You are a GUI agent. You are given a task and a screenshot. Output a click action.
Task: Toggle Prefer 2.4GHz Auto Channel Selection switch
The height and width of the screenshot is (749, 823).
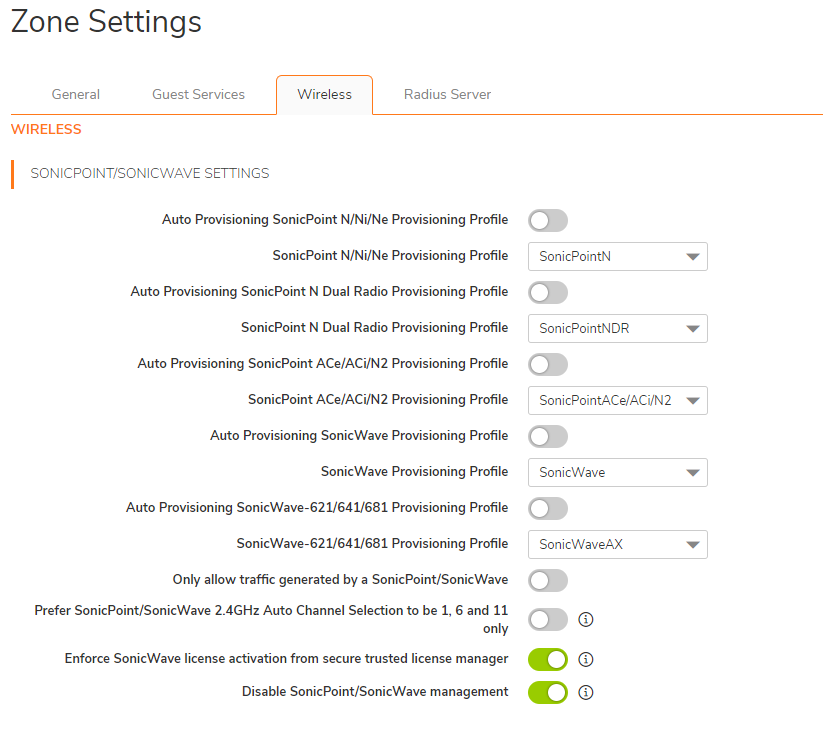pyautogui.click(x=548, y=620)
